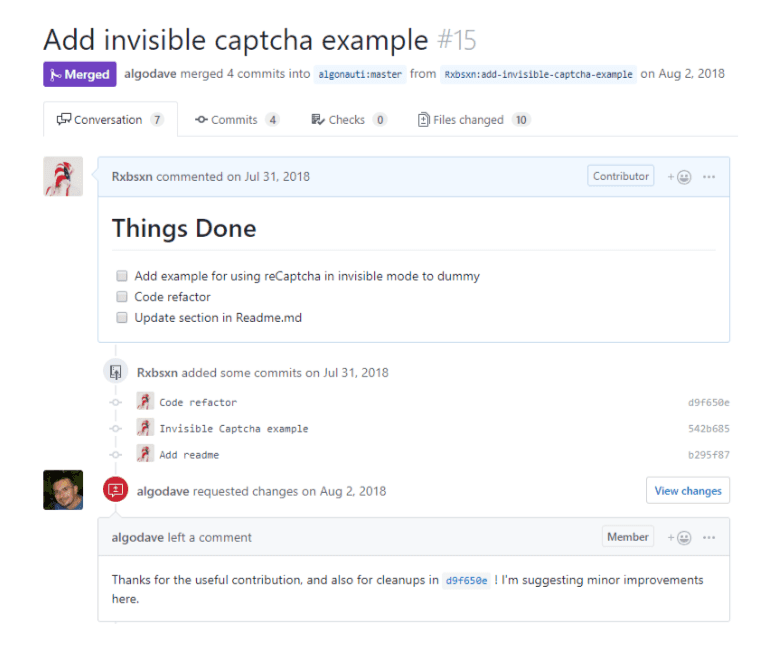The image size is (775, 654).
Task: Click small avatar beside Code refactor commit
Action: click(145, 402)
